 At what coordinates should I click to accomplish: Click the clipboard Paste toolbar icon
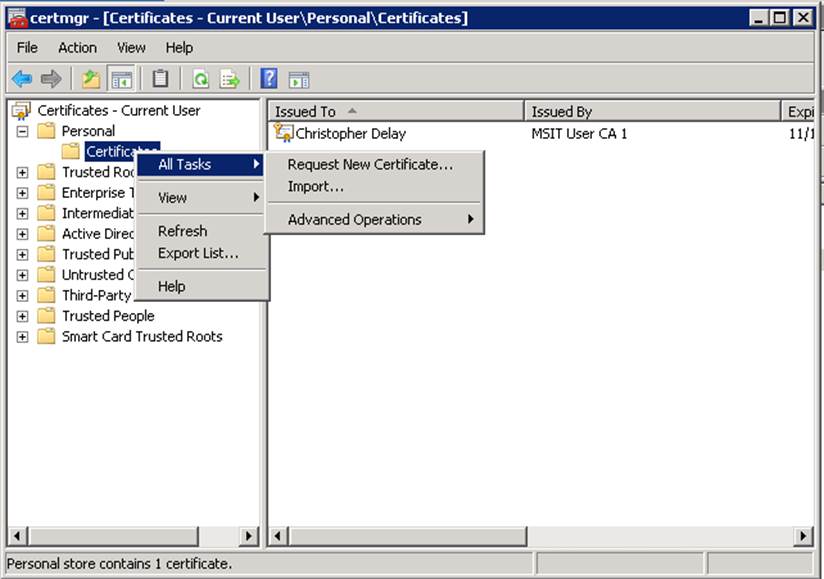(x=160, y=79)
